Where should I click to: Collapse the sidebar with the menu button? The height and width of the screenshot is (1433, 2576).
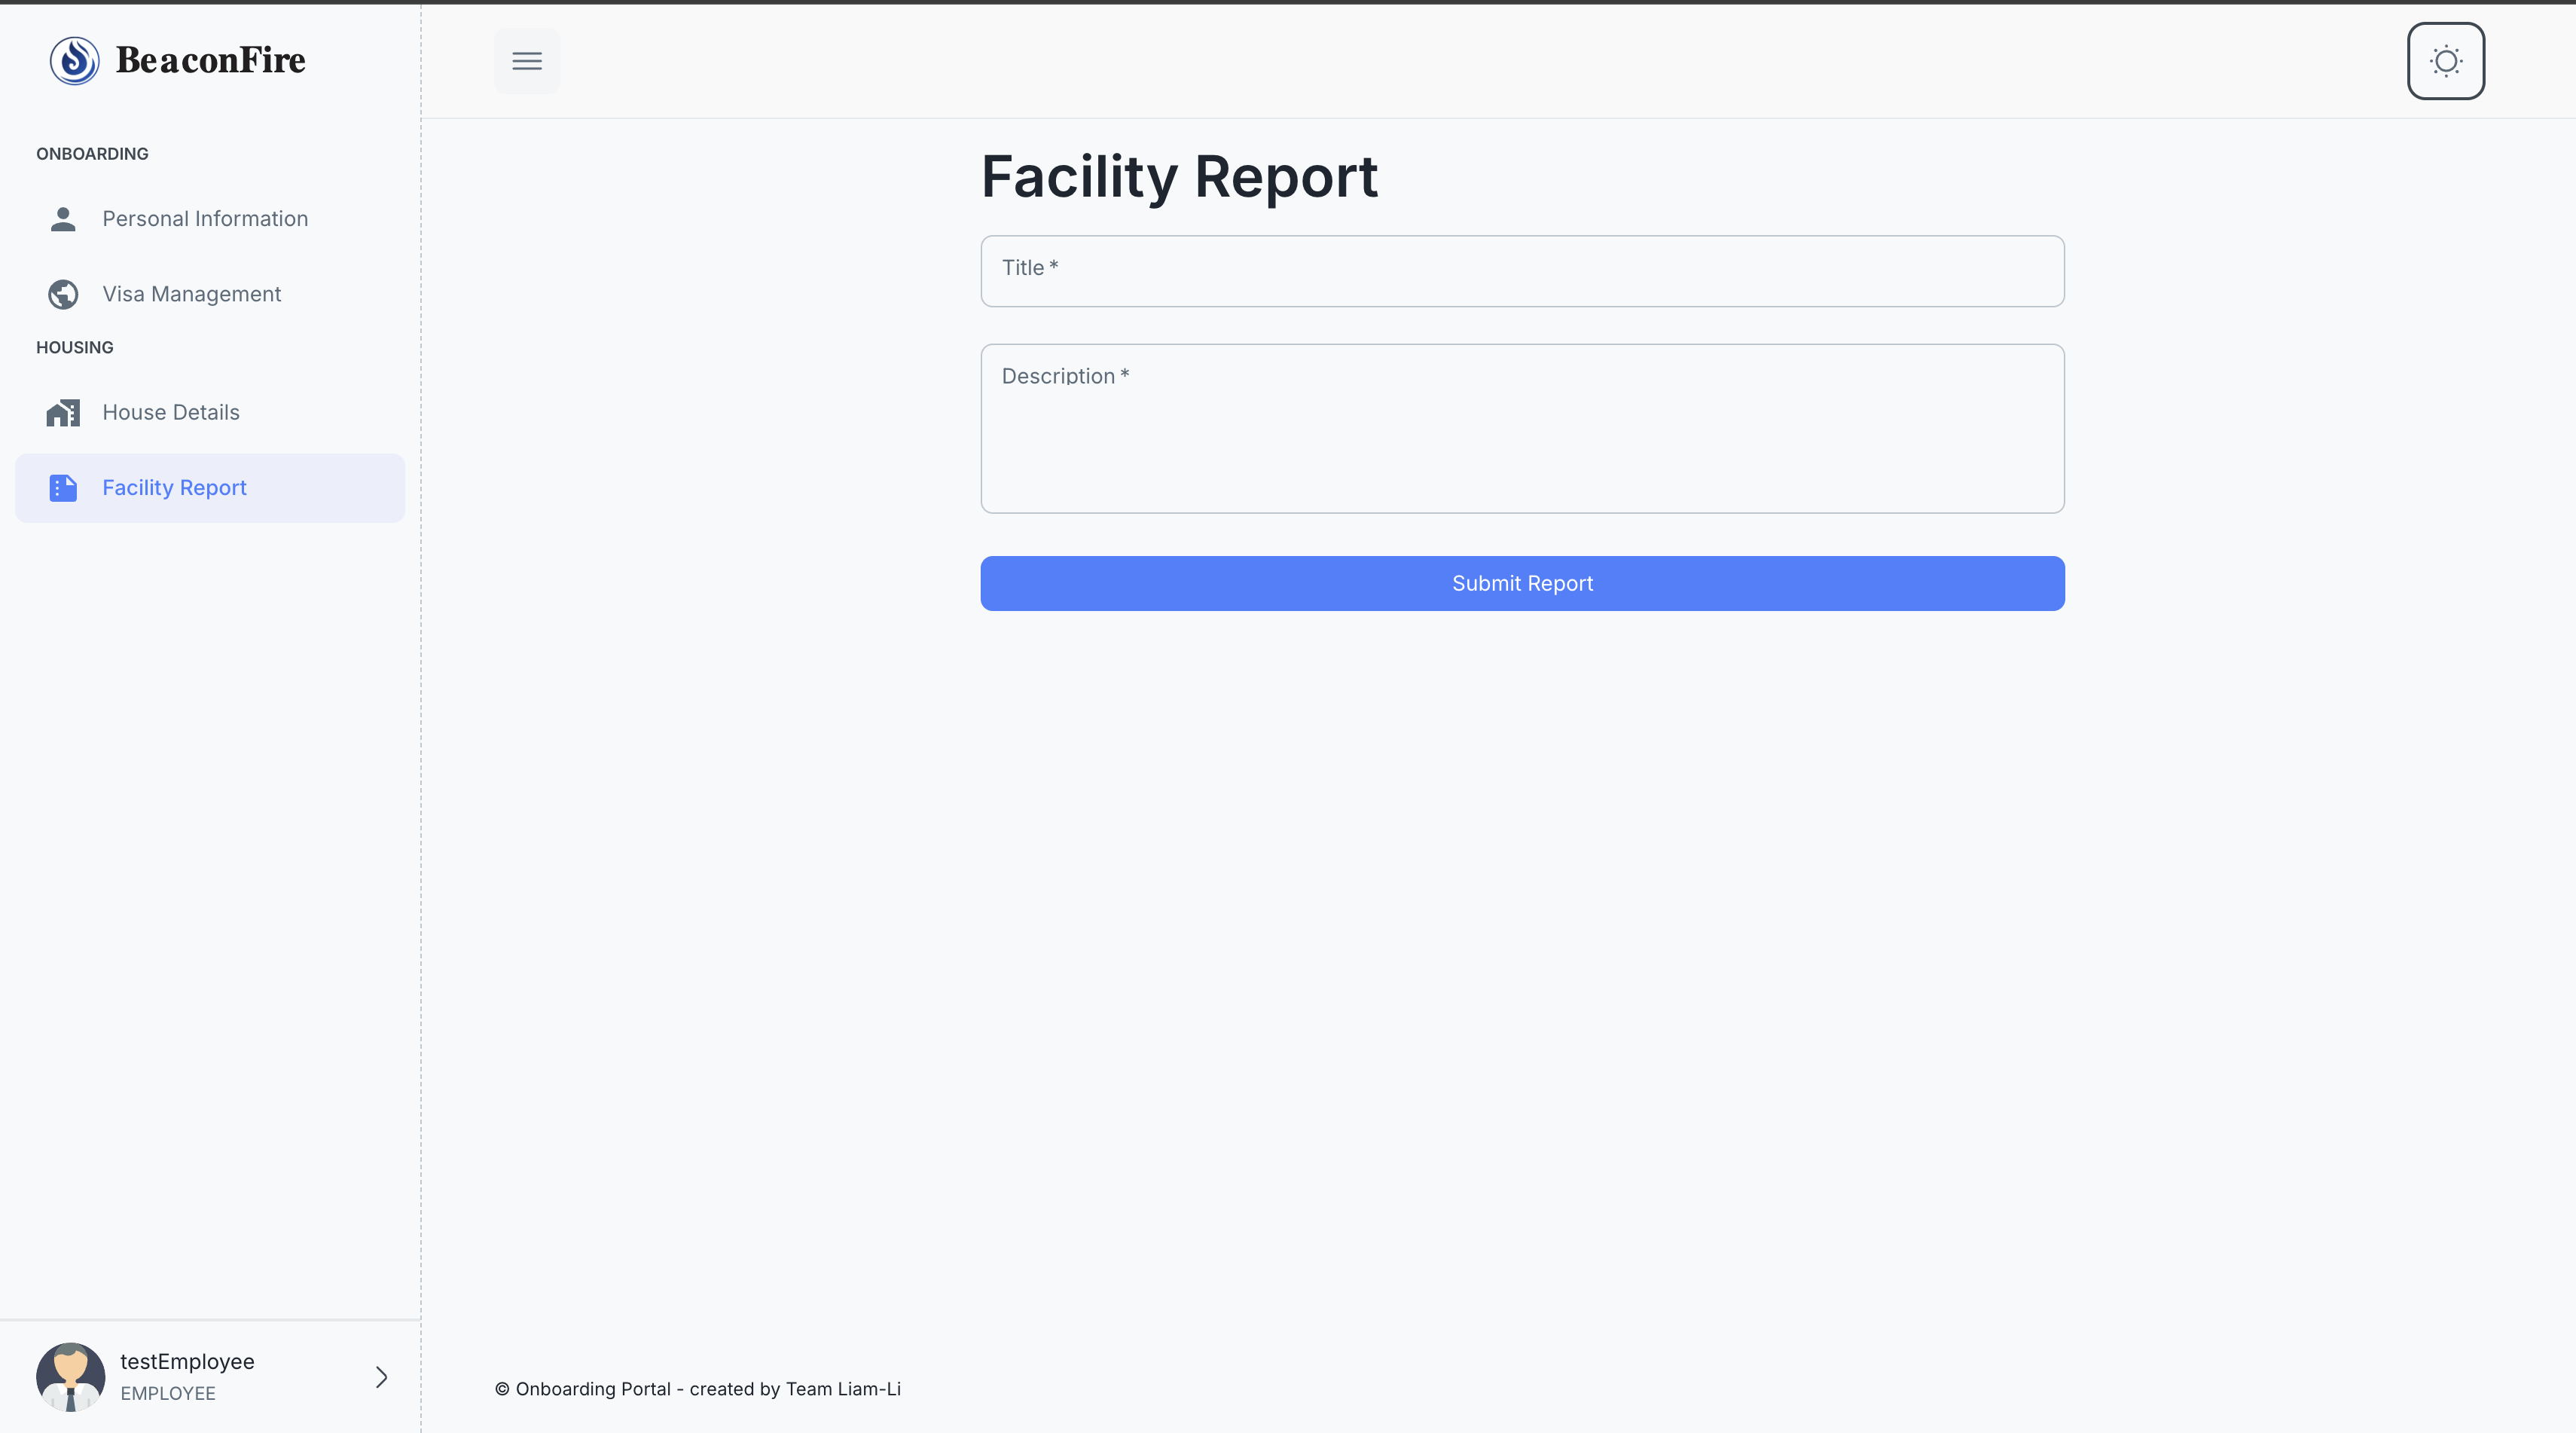coord(527,61)
